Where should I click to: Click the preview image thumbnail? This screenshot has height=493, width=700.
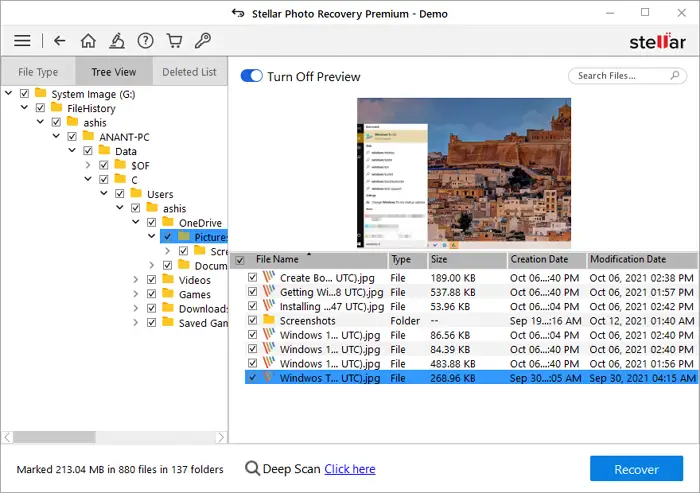click(x=464, y=173)
